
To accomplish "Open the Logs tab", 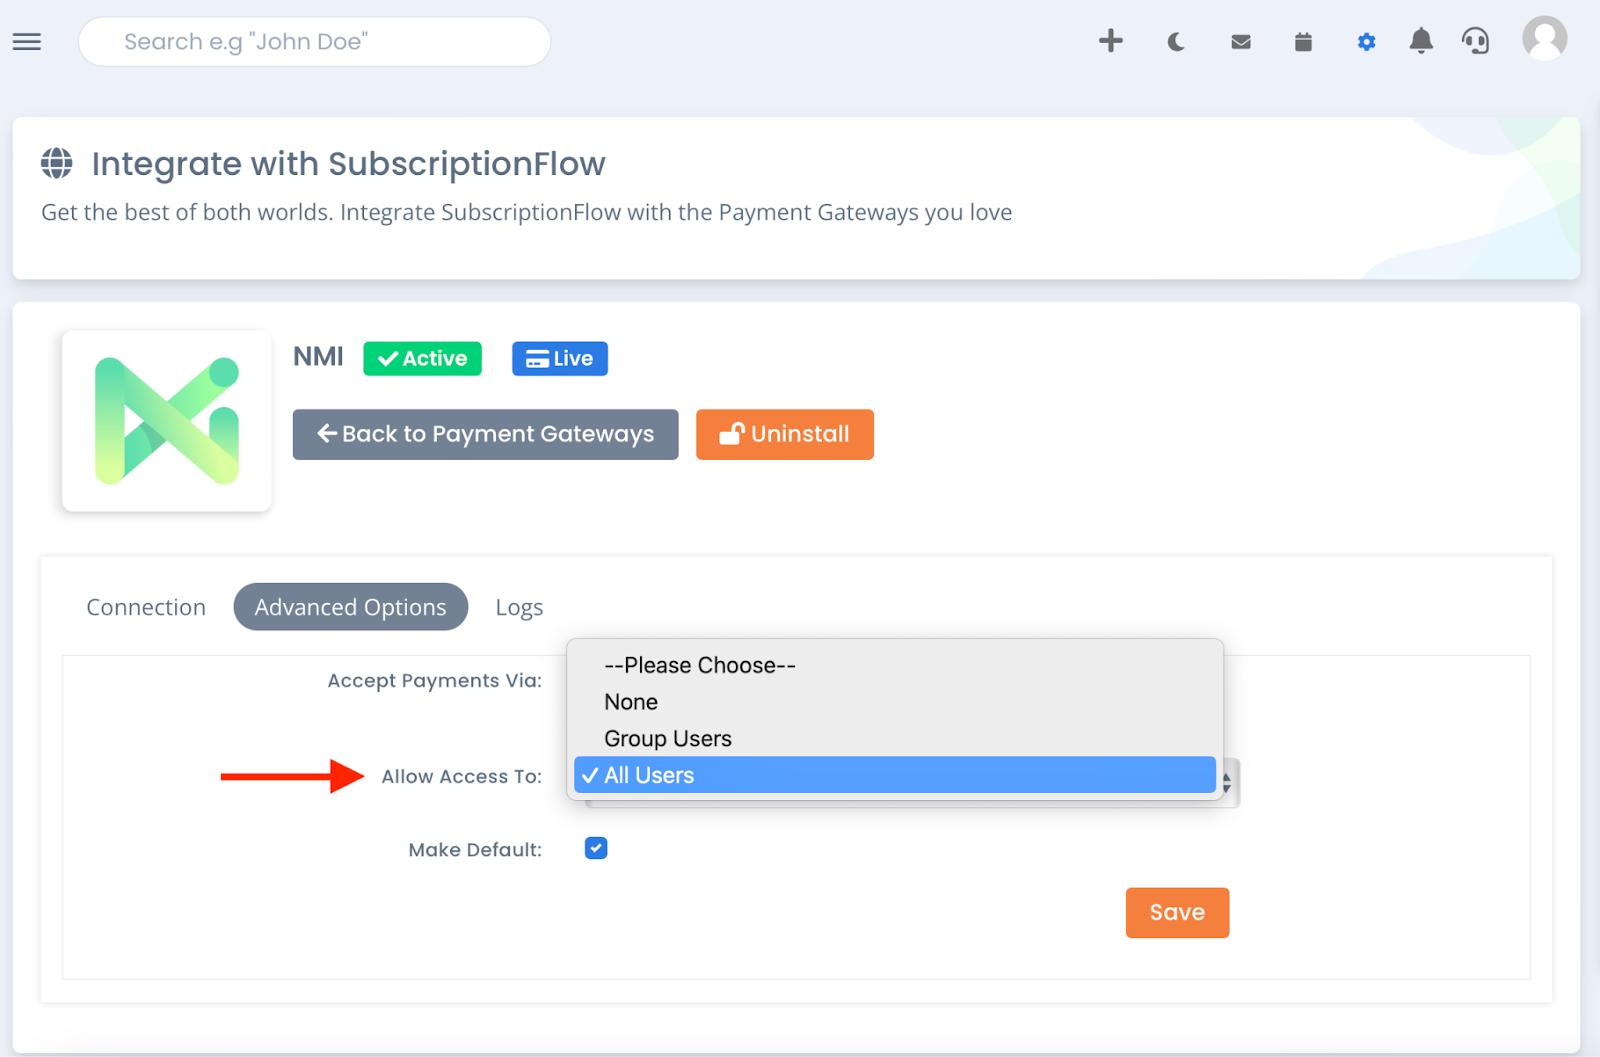I will click(519, 607).
